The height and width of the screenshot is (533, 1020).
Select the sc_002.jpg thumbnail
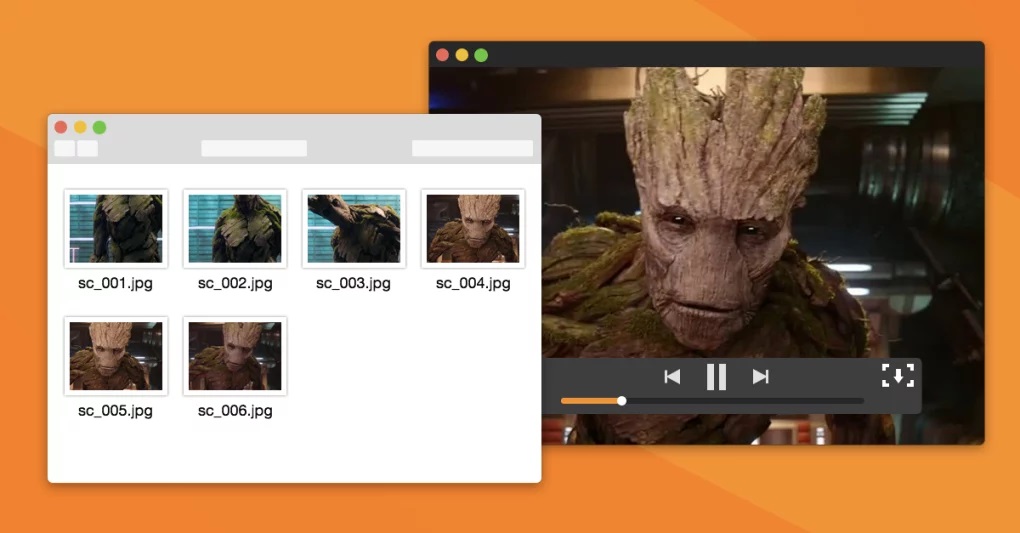235,228
